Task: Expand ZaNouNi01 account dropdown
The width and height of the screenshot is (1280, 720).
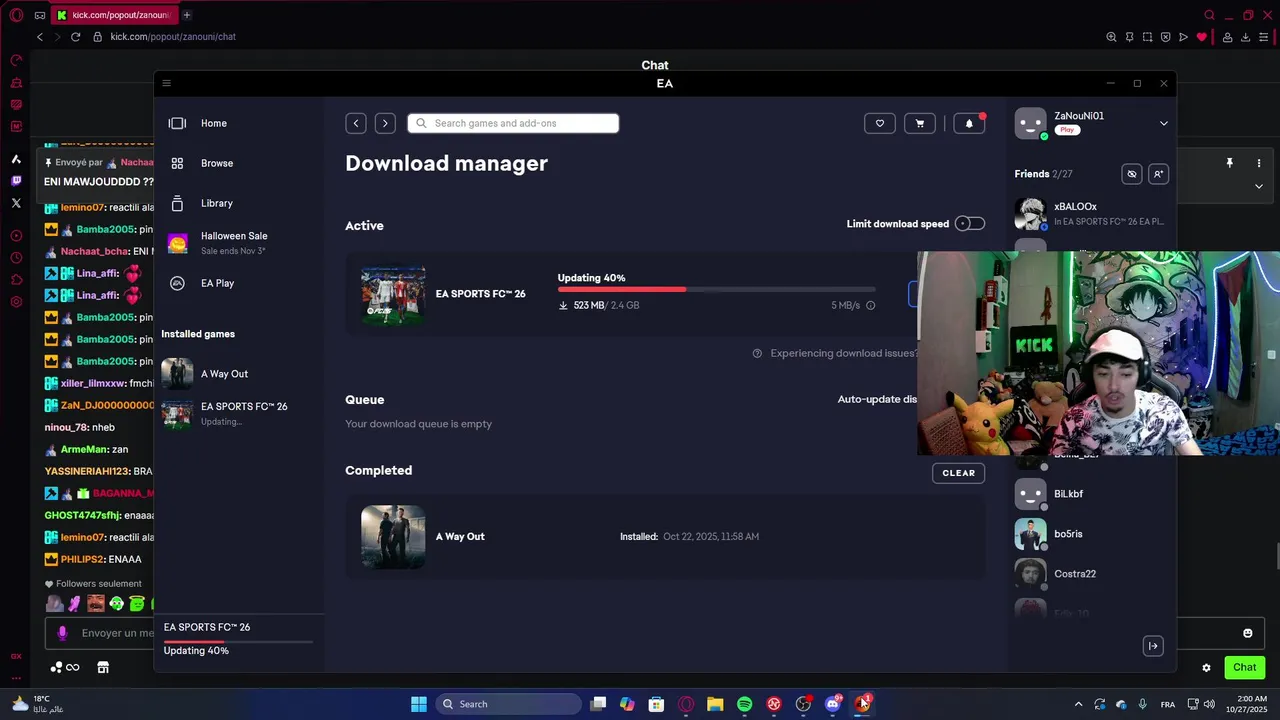Action: [1163, 123]
